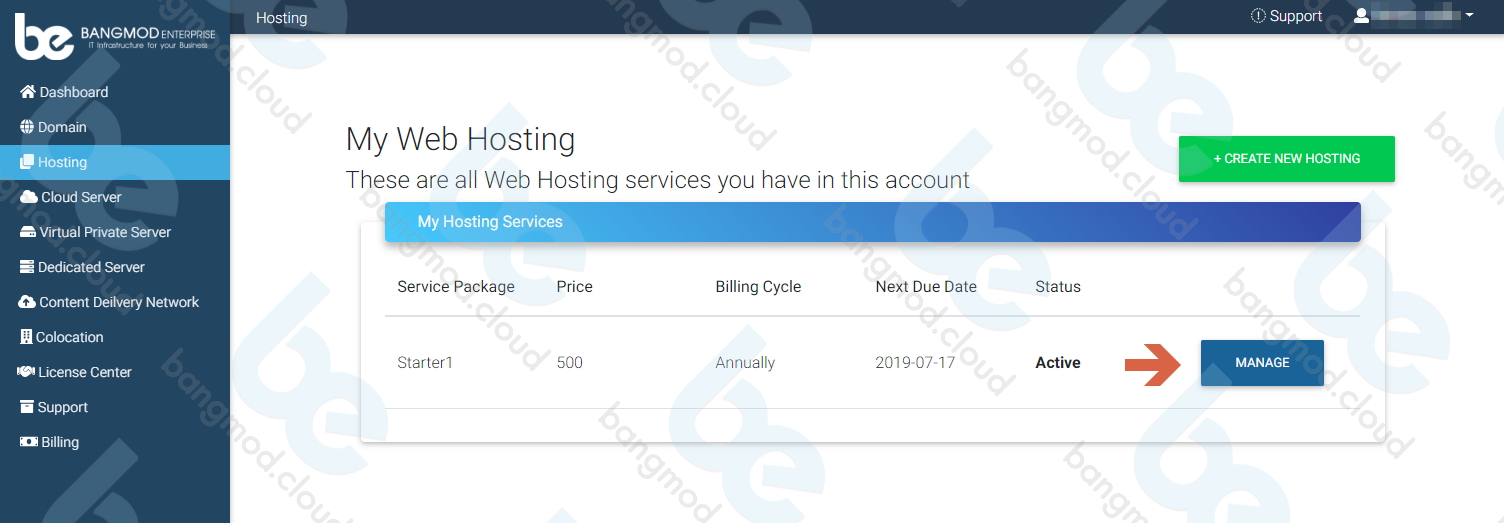Click the Dedicated Server stack icon
1504x523 pixels.
click(x=27, y=267)
